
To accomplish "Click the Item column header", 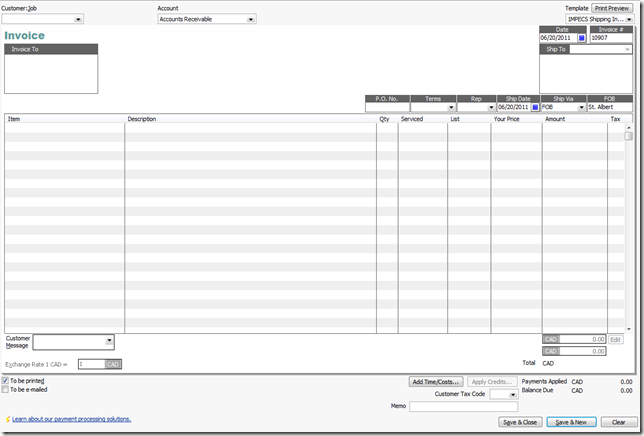I will [64, 119].
